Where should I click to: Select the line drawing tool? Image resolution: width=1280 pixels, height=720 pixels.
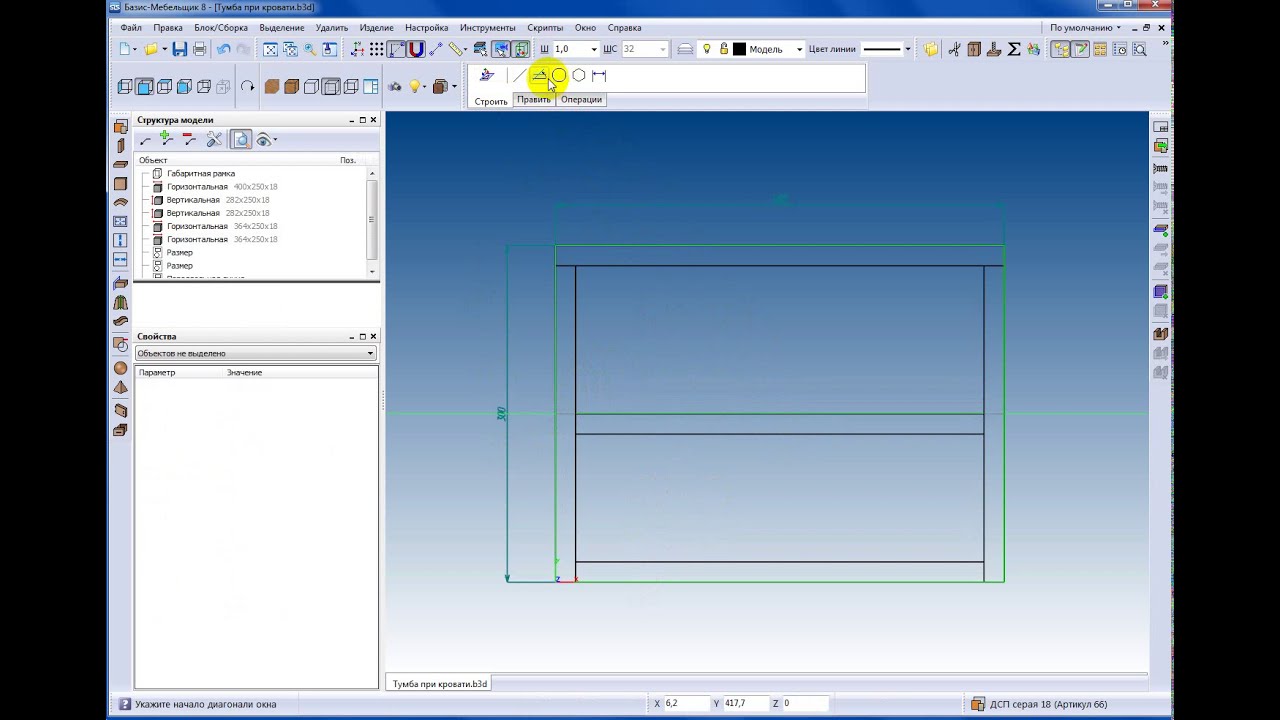518,76
